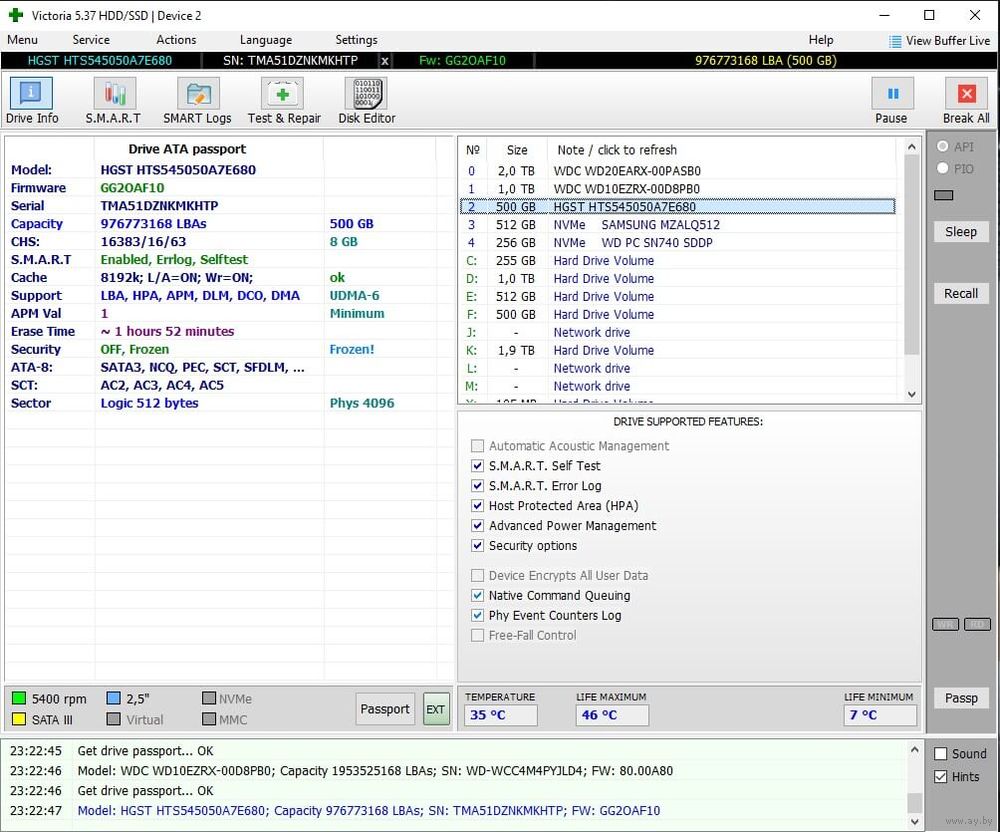Click the green 5400 rpm indicator

click(x=18, y=699)
